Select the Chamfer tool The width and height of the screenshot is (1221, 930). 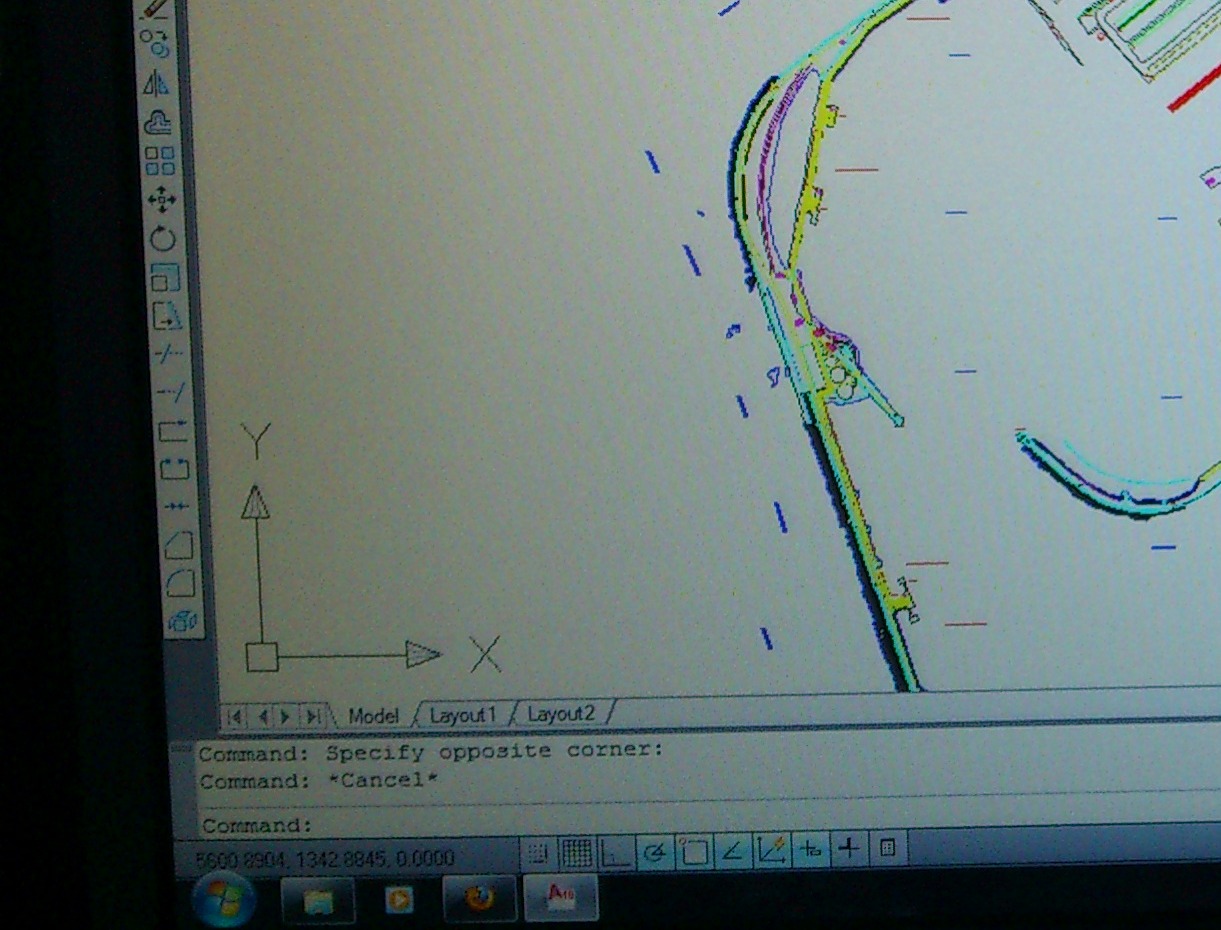pos(178,544)
